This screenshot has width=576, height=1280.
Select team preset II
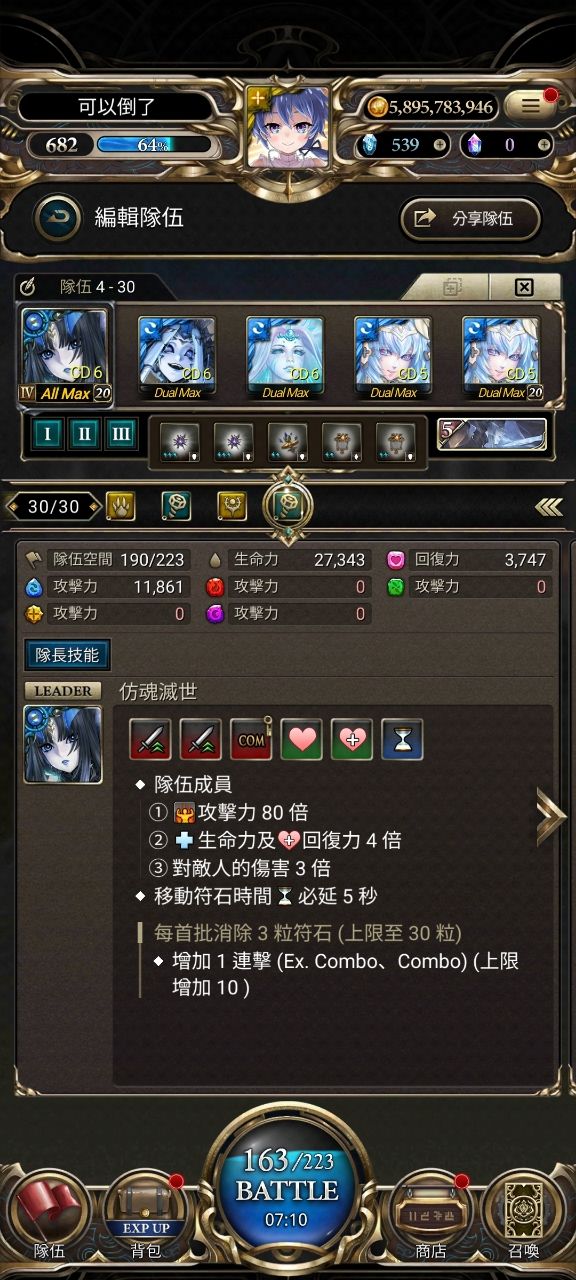(84, 436)
